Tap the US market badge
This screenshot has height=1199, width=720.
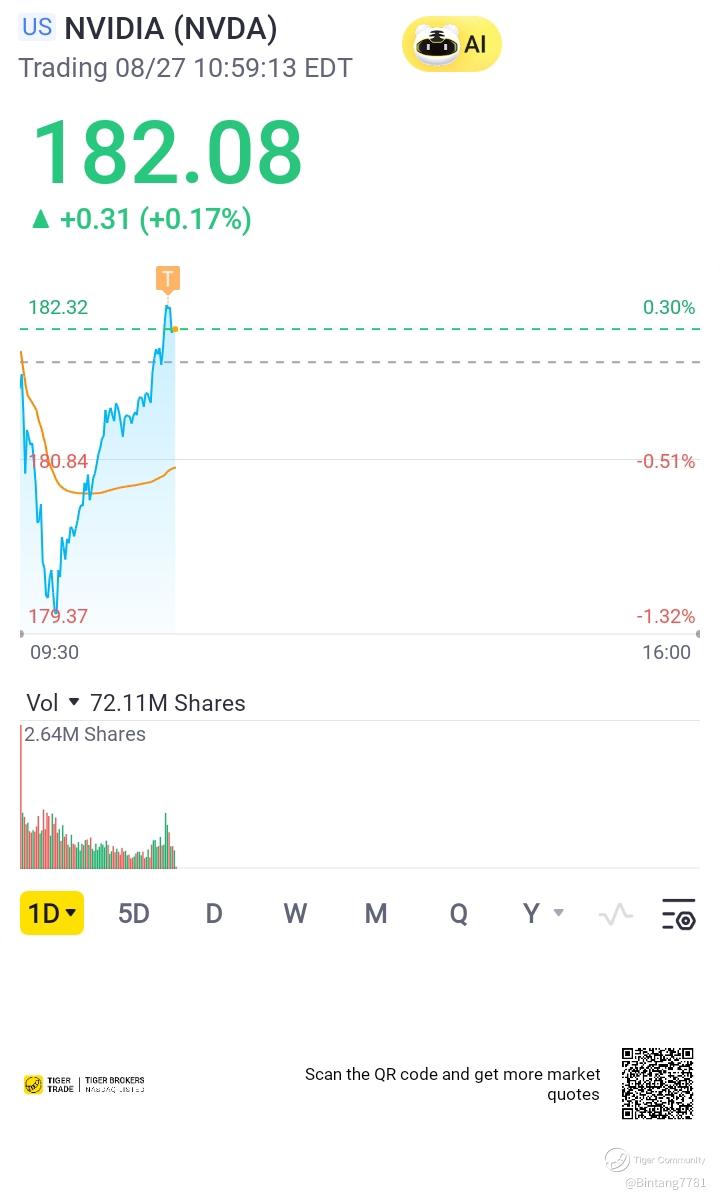coord(37,27)
